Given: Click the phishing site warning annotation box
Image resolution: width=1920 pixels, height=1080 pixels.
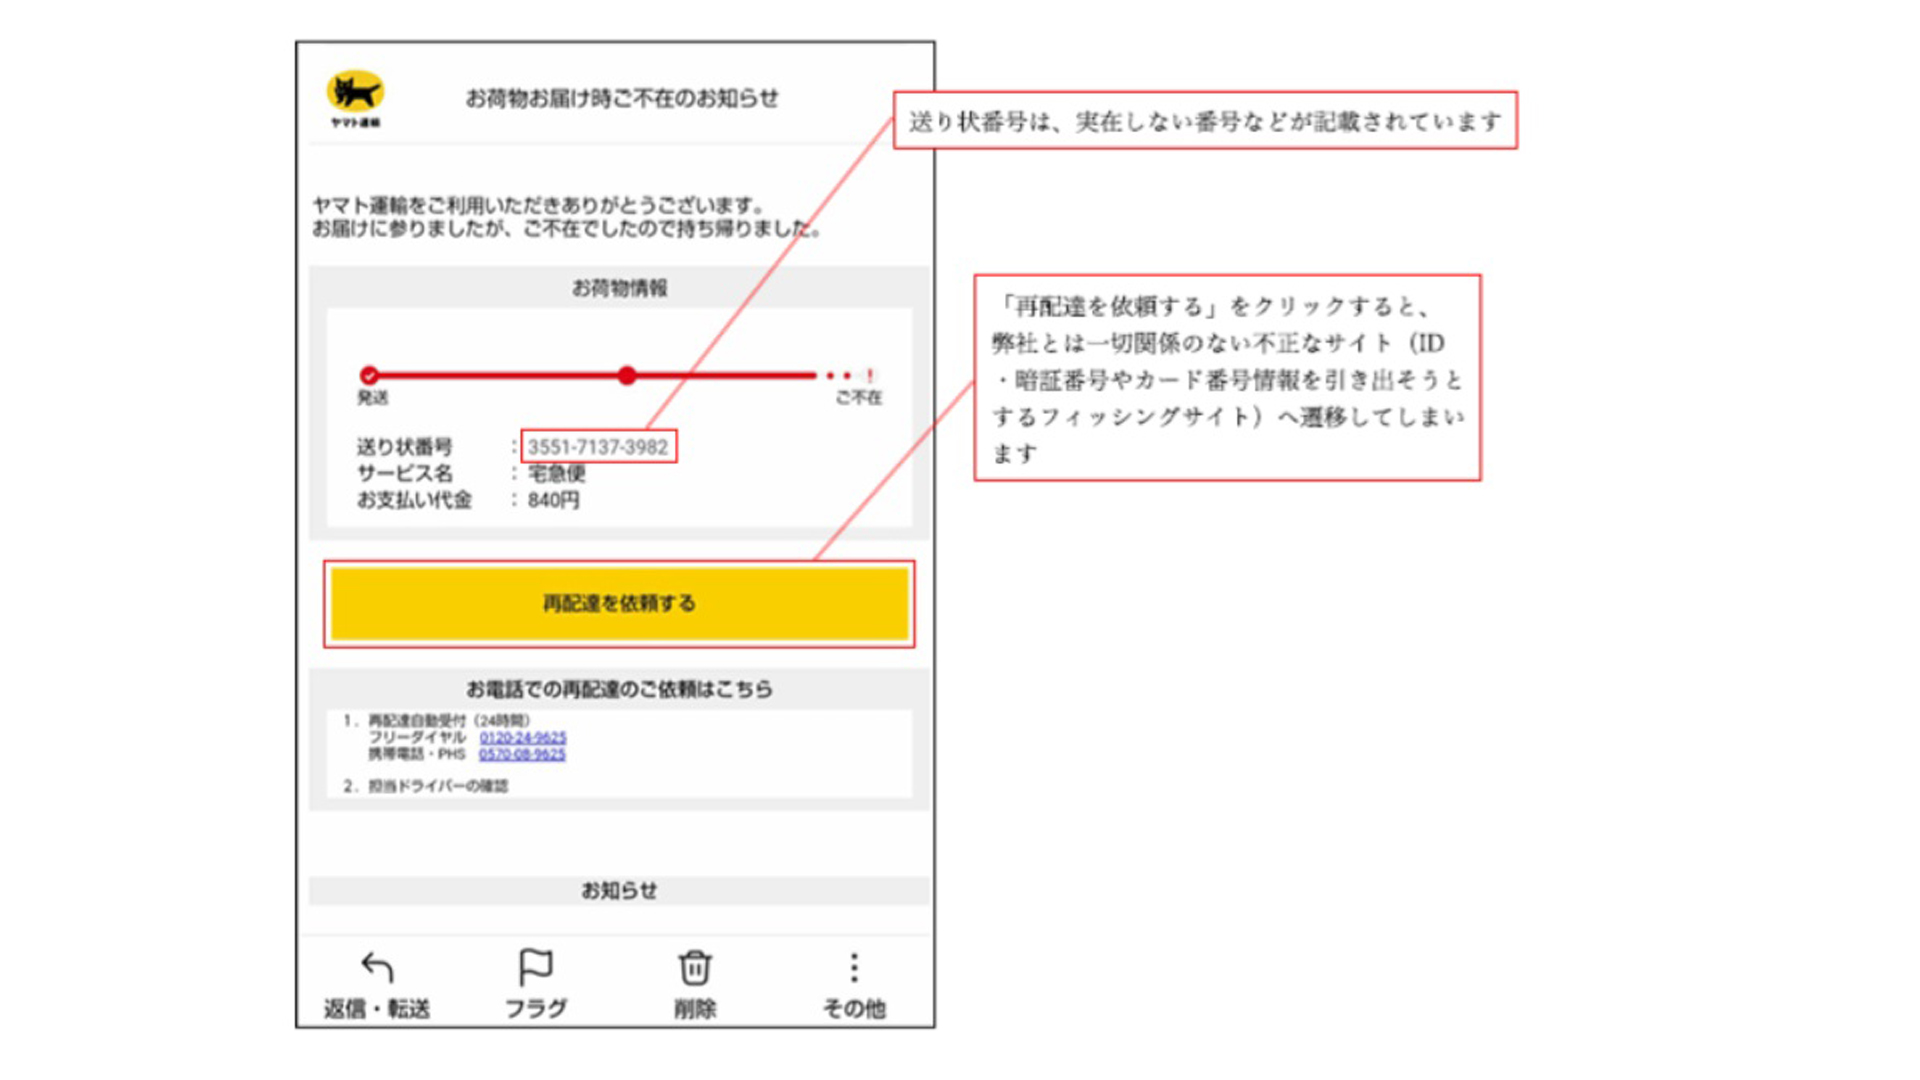Looking at the screenshot, I should 1227,378.
